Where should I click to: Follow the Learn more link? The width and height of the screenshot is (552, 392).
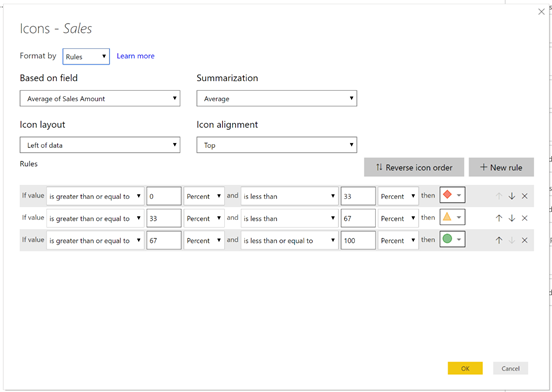coord(136,56)
